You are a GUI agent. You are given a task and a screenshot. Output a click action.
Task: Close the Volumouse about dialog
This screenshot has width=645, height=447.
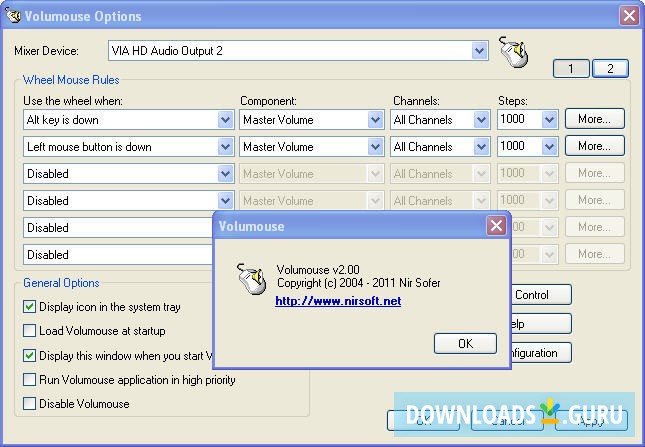496,225
